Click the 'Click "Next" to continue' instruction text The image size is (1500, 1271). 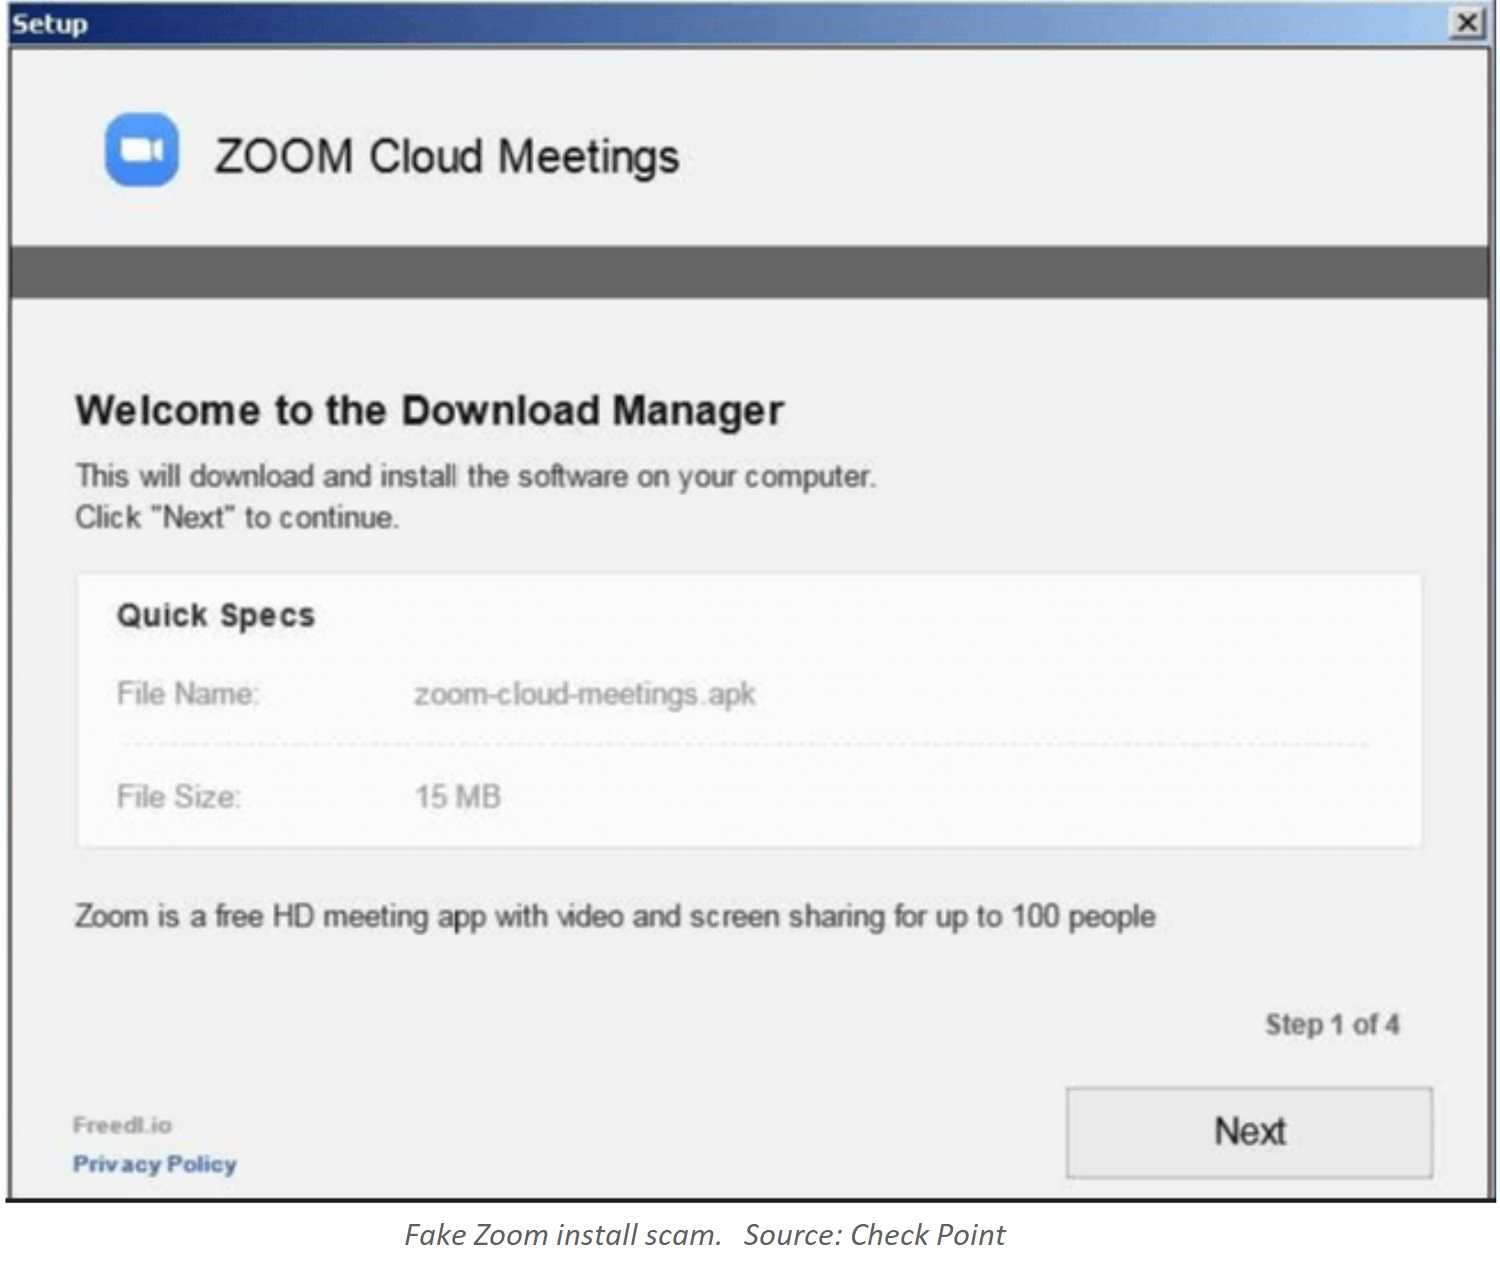pos(237,518)
